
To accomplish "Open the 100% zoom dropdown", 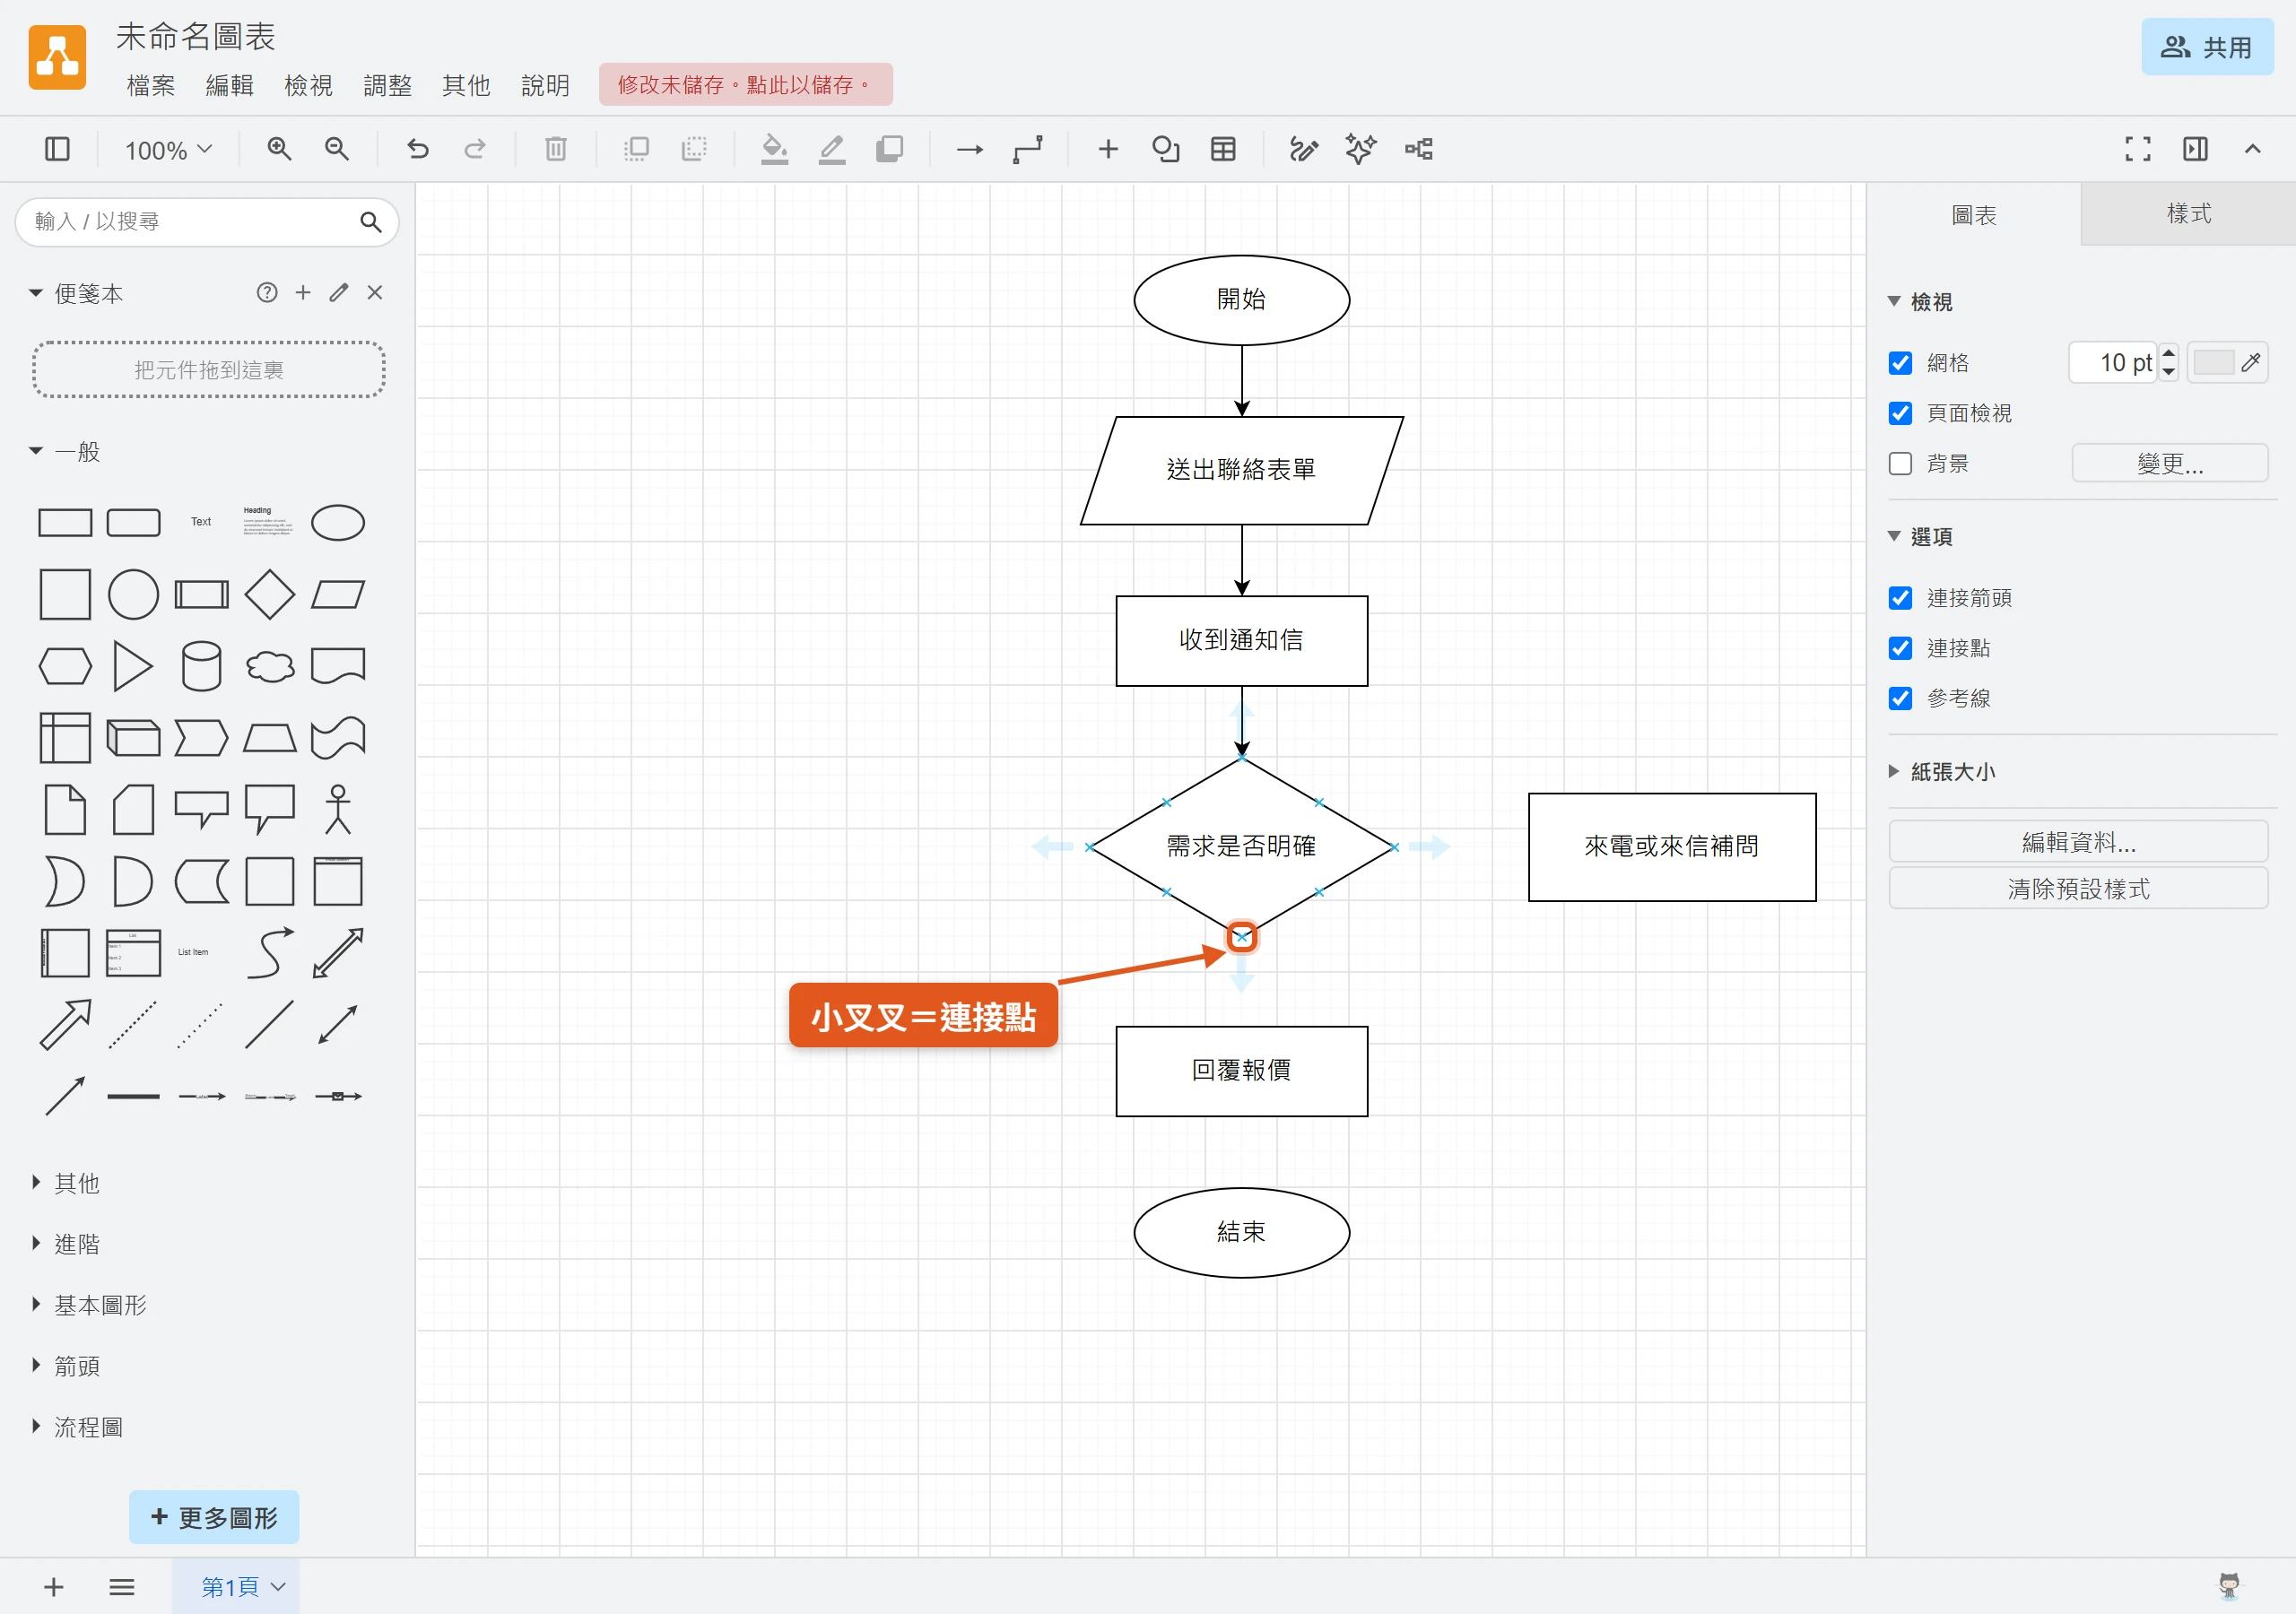I will (168, 150).
